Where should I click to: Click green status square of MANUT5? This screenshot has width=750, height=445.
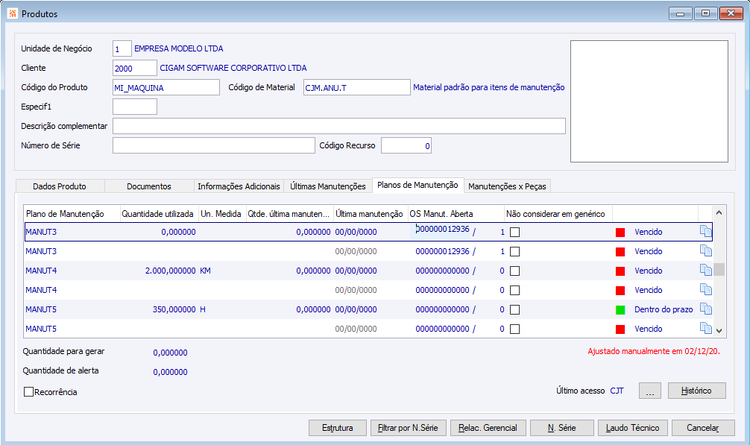pyautogui.click(x=620, y=310)
